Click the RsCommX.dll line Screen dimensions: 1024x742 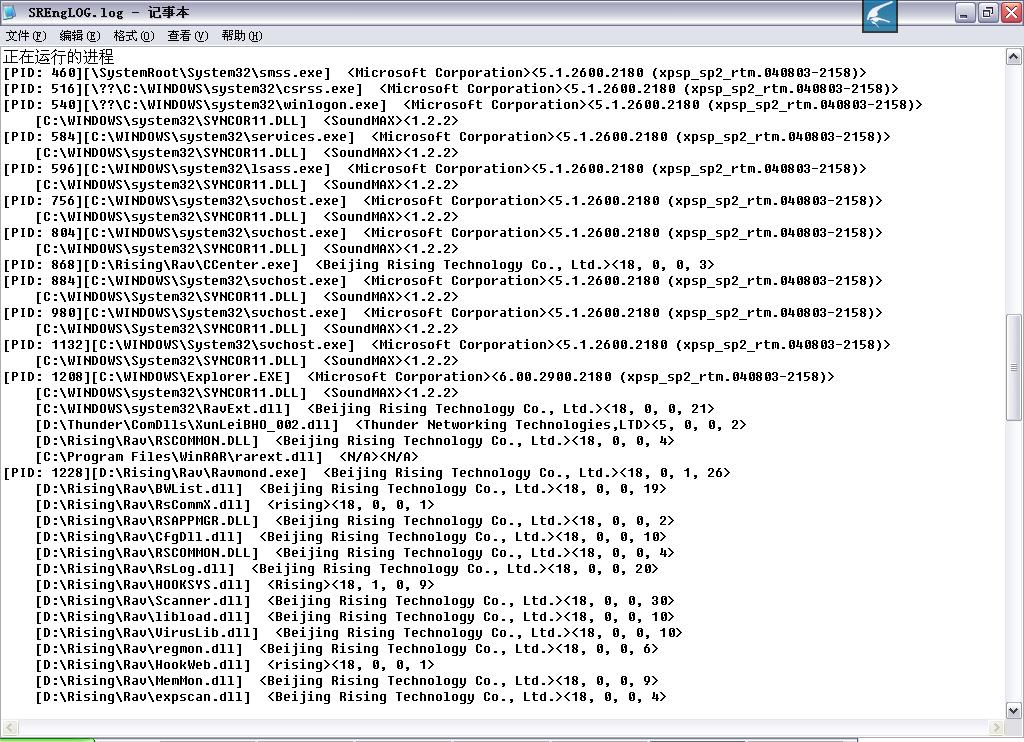(x=235, y=505)
